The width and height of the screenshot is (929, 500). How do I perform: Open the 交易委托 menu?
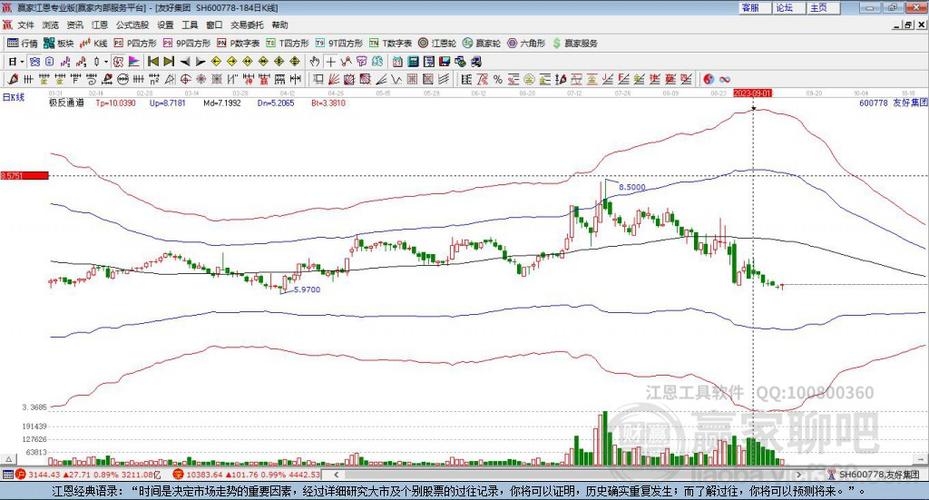(247, 25)
